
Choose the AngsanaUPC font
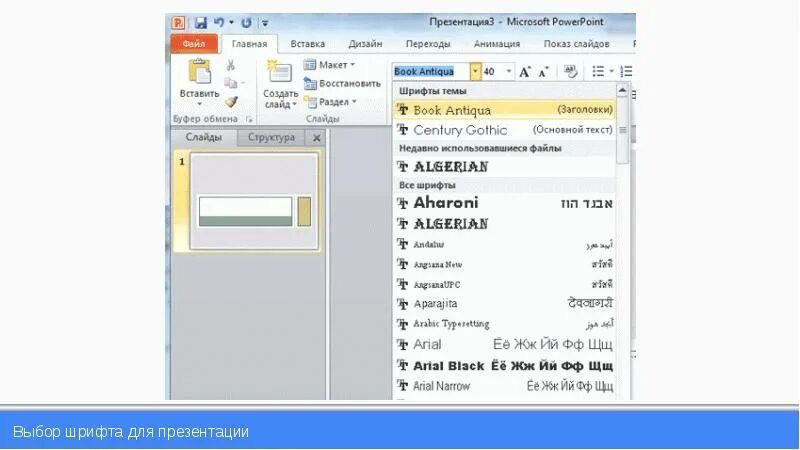pyautogui.click(x=505, y=284)
